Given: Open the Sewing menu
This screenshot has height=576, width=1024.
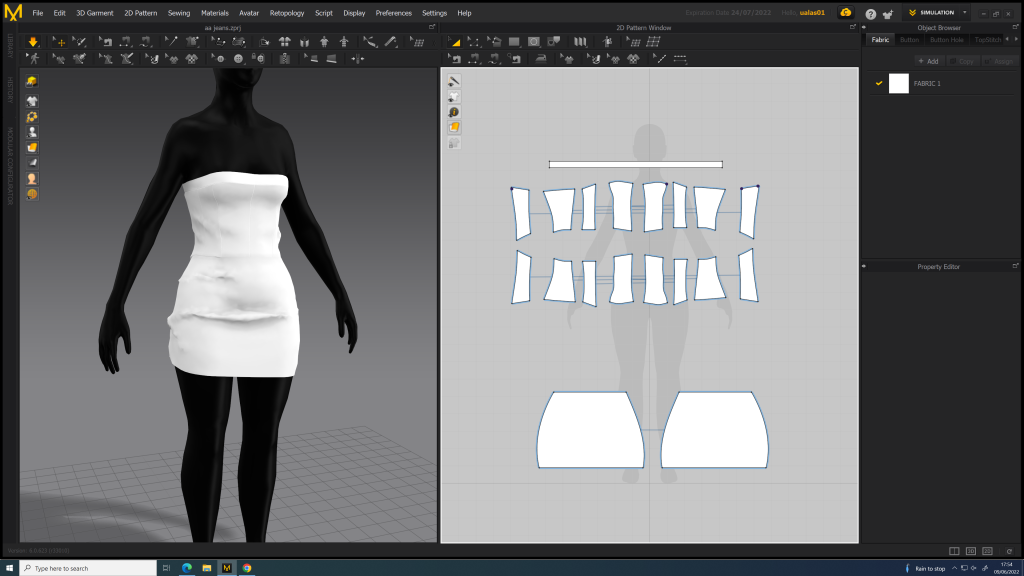Looking at the screenshot, I should (x=179, y=13).
